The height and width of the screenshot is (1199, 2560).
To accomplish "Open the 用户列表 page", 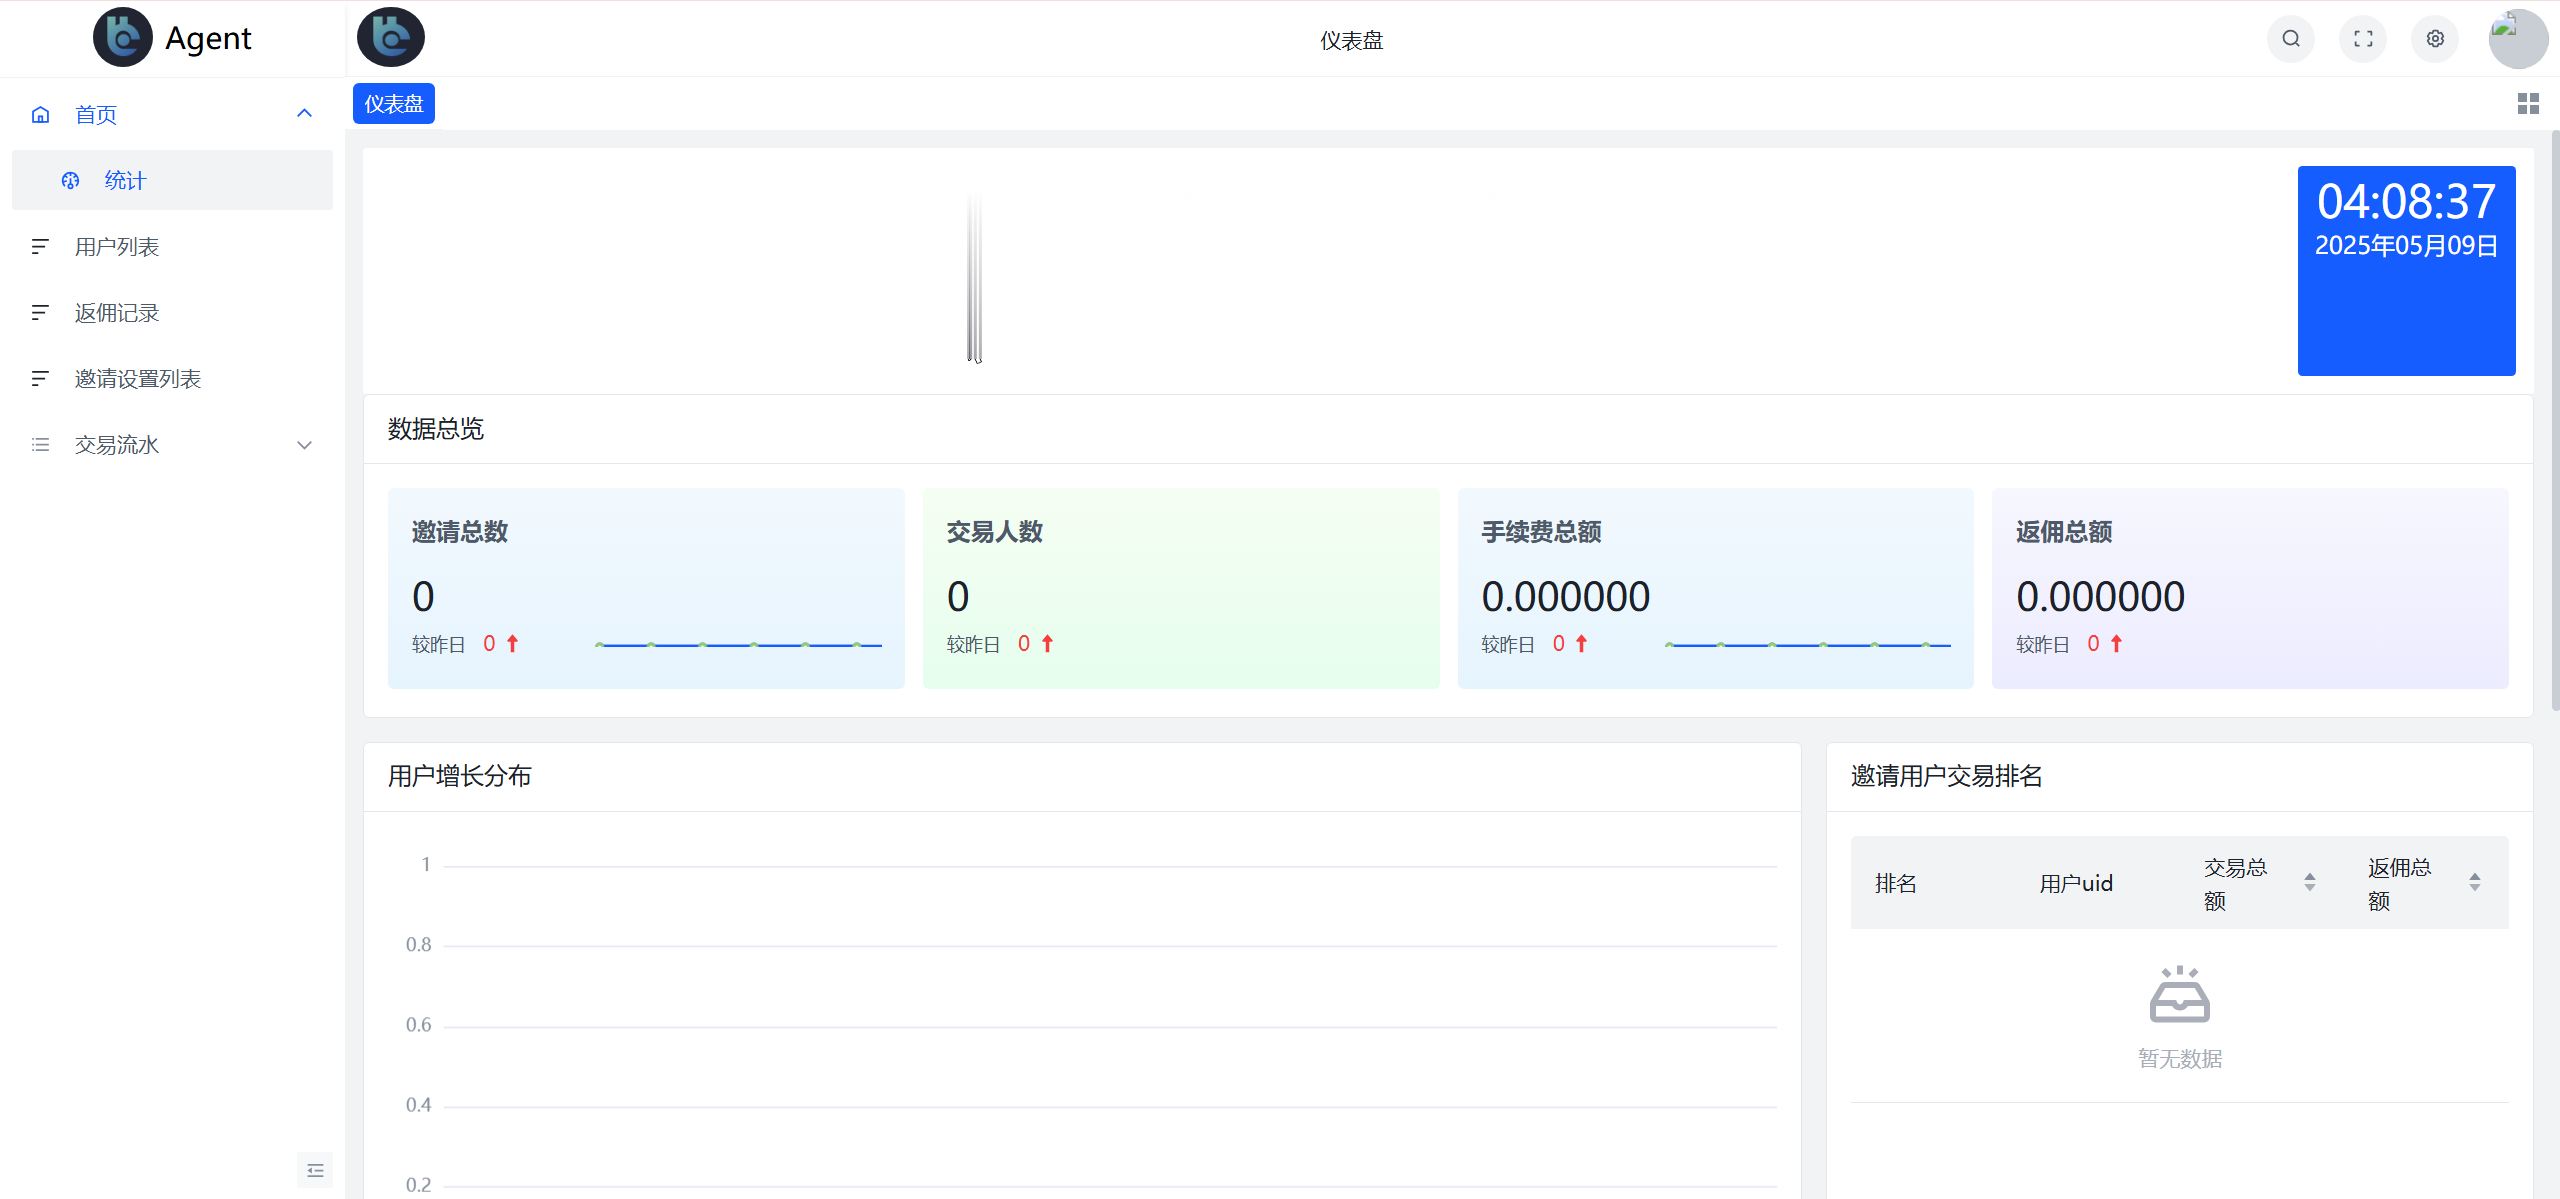I will [x=116, y=246].
